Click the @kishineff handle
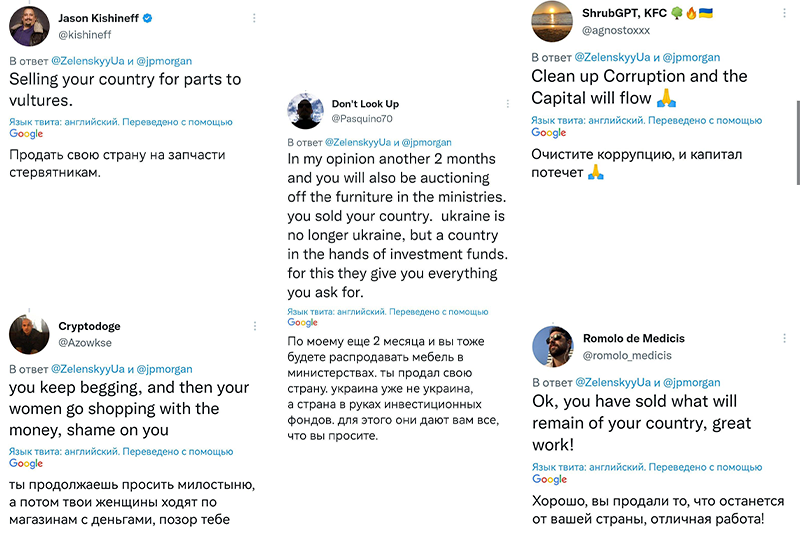 85,35
